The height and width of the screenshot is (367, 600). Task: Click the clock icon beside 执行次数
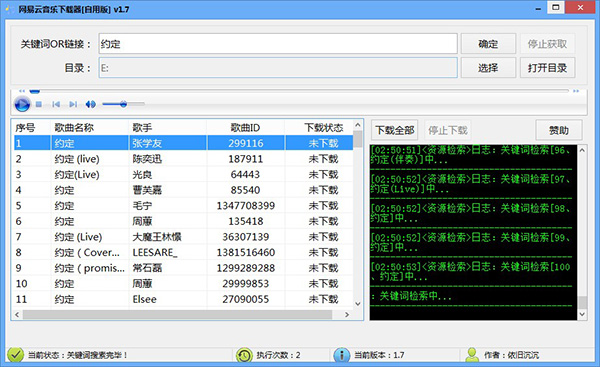coord(244,355)
